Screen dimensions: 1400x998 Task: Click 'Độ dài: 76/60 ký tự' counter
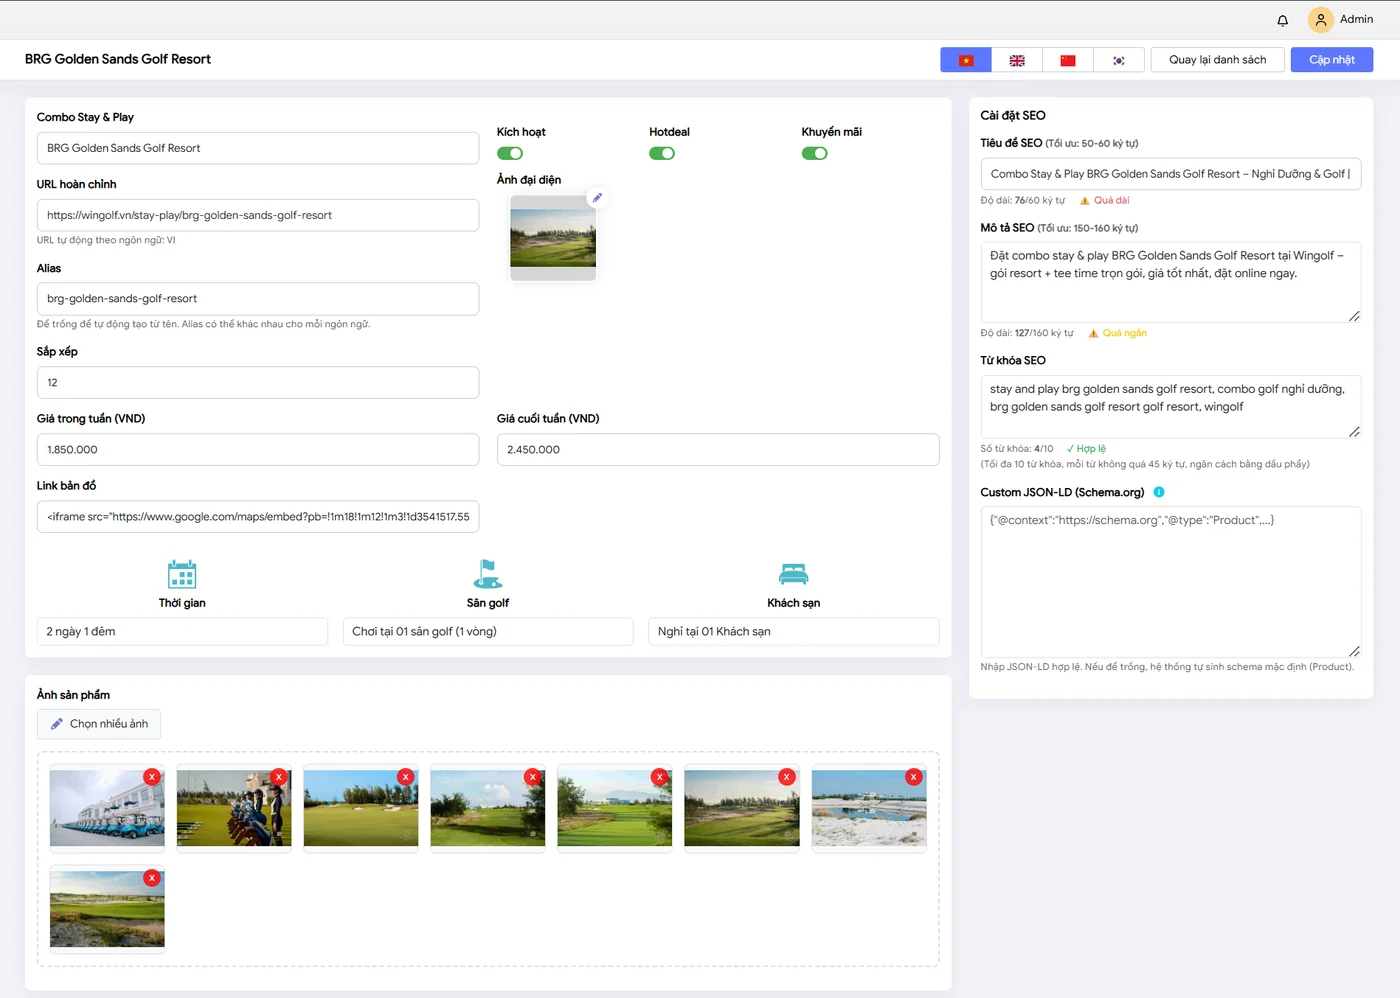coord(1023,201)
